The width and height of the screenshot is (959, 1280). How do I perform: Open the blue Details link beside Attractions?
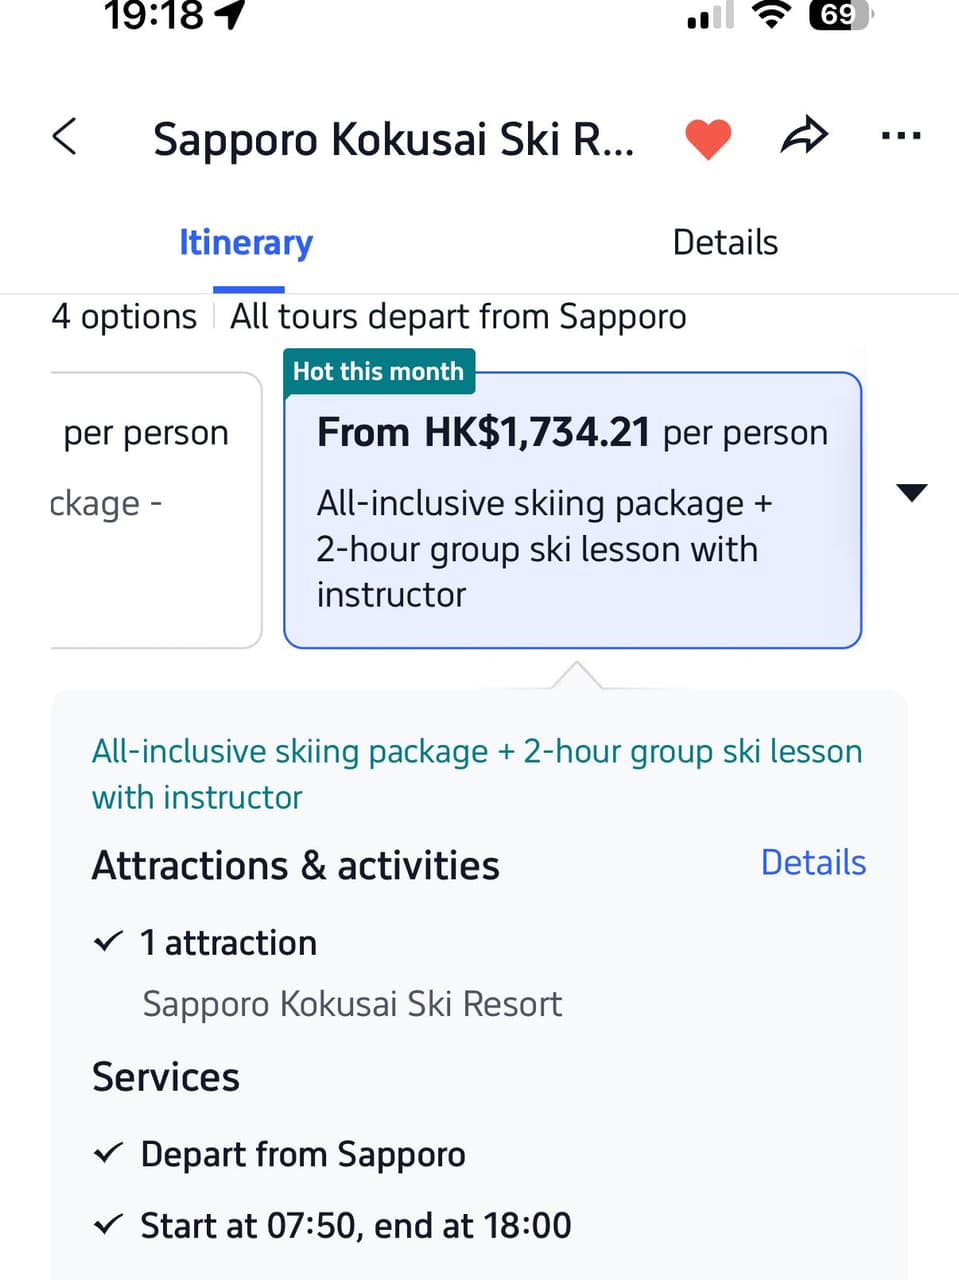pyautogui.click(x=813, y=862)
